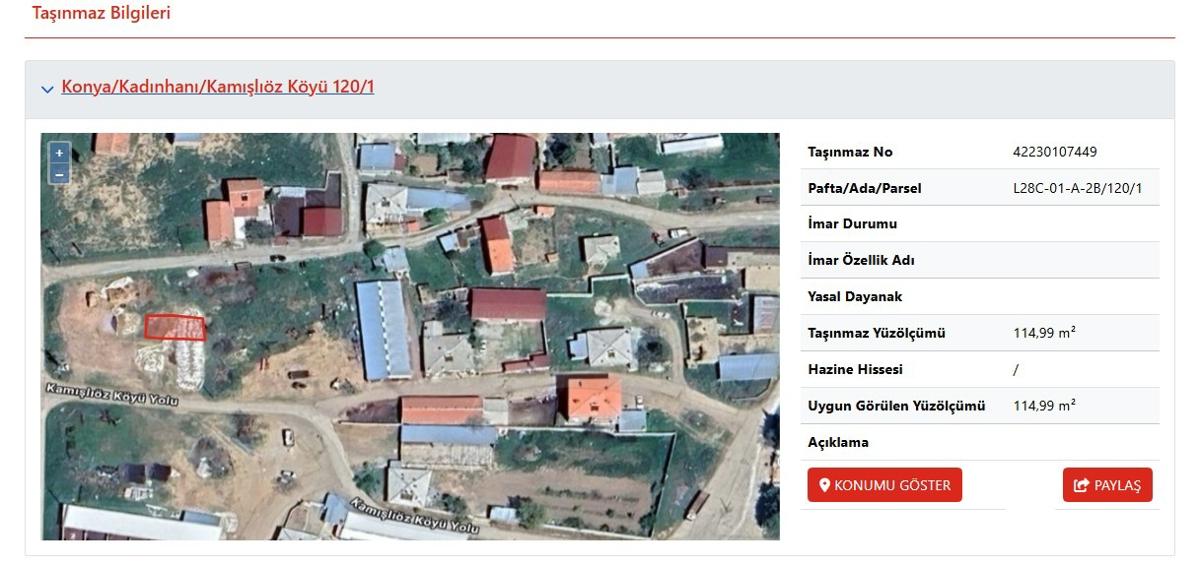Viewport: 1200px width, 566px height.
Task: Click the KONUMU GÖSTER button
Action: coord(885,485)
